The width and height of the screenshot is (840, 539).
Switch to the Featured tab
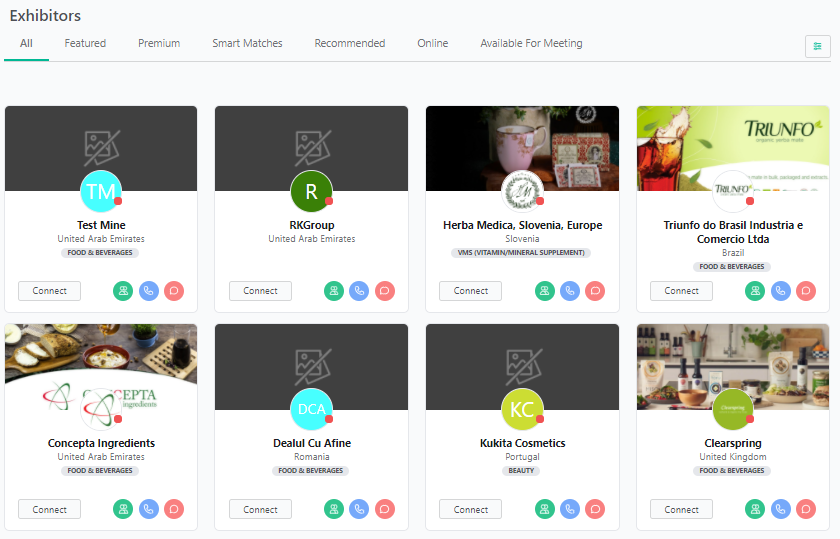85,43
